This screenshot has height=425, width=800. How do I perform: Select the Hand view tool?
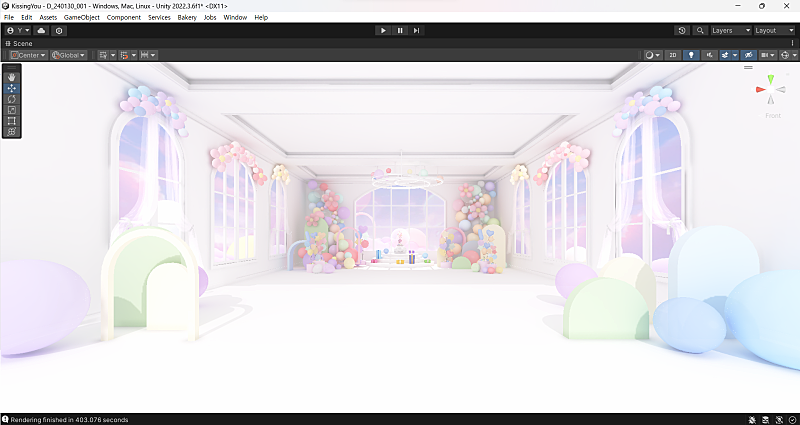click(11, 77)
